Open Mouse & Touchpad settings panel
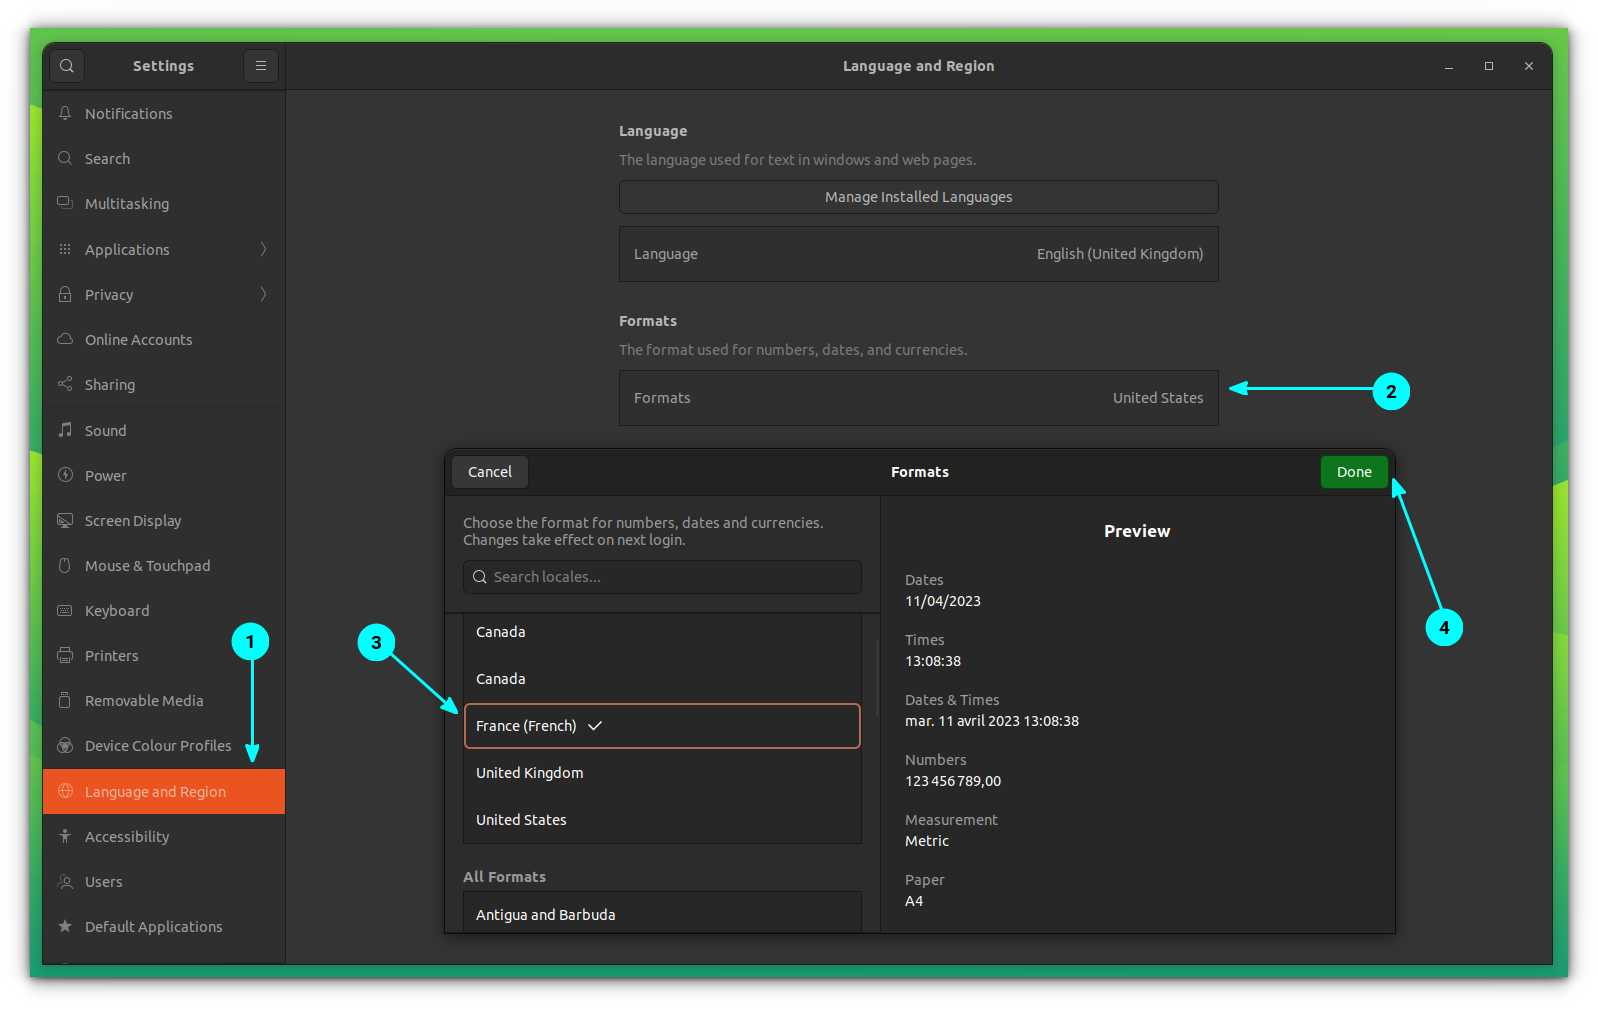The width and height of the screenshot is (1598, 1009). pos(164,565)
